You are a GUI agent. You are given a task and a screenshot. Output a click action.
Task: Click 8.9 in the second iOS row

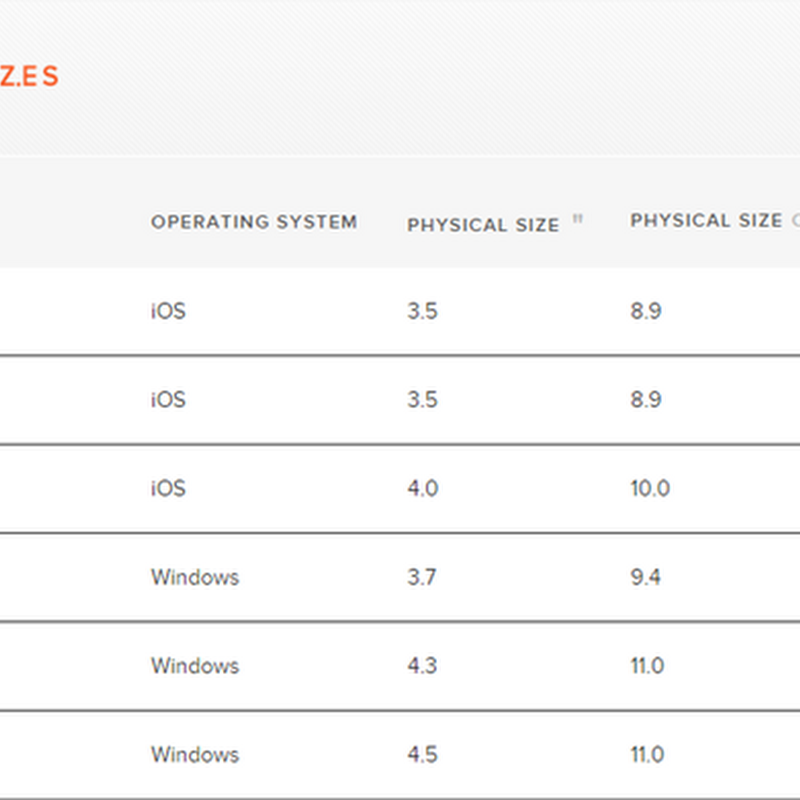pos(645,400)
